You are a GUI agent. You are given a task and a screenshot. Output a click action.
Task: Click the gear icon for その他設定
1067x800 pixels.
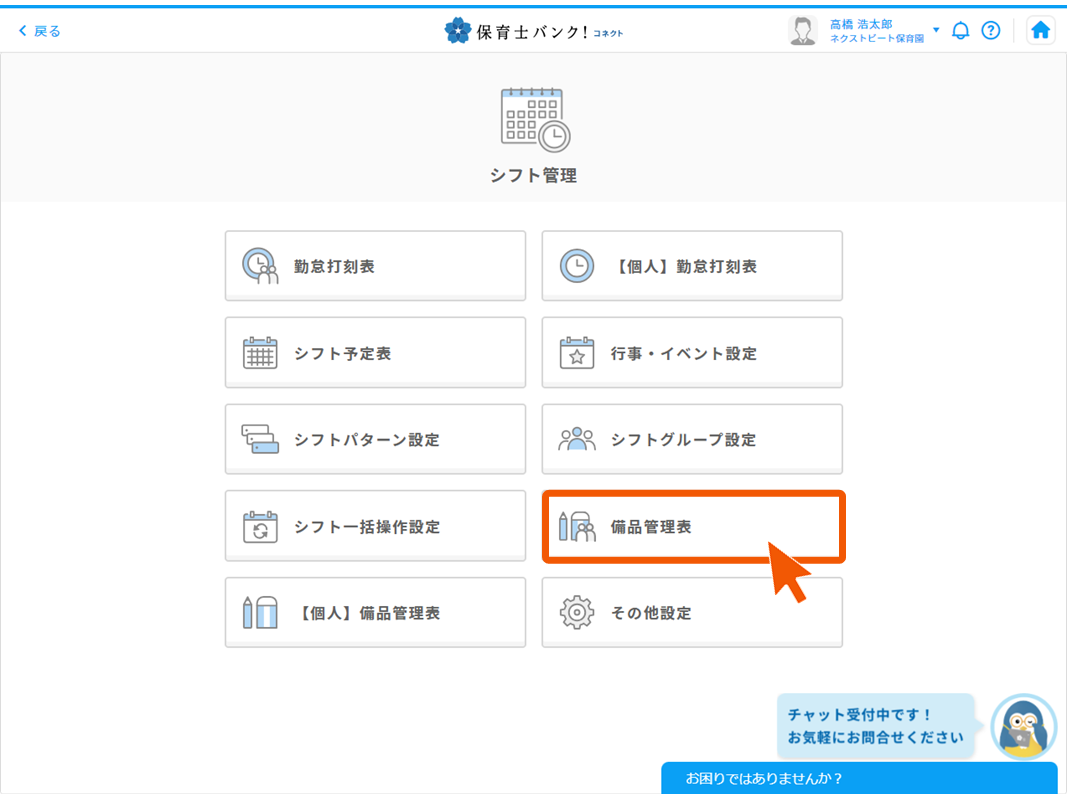point(577,613)
